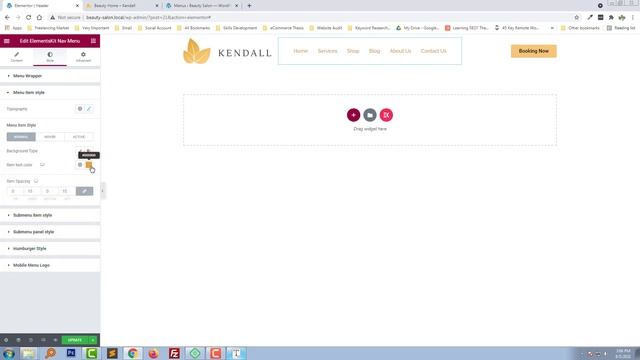Edit Typography with the pencil icon
Image resolution: width=640 pixels, height=360 pixels.
89,109
